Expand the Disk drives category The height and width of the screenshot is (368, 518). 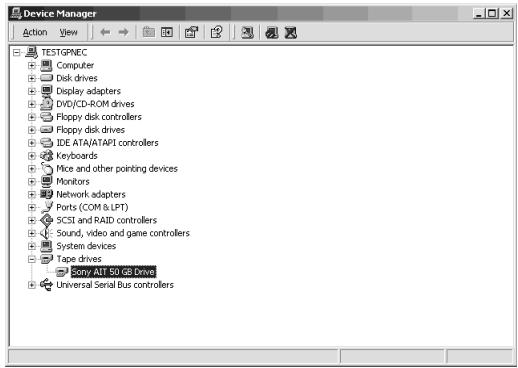coord(32,78)
